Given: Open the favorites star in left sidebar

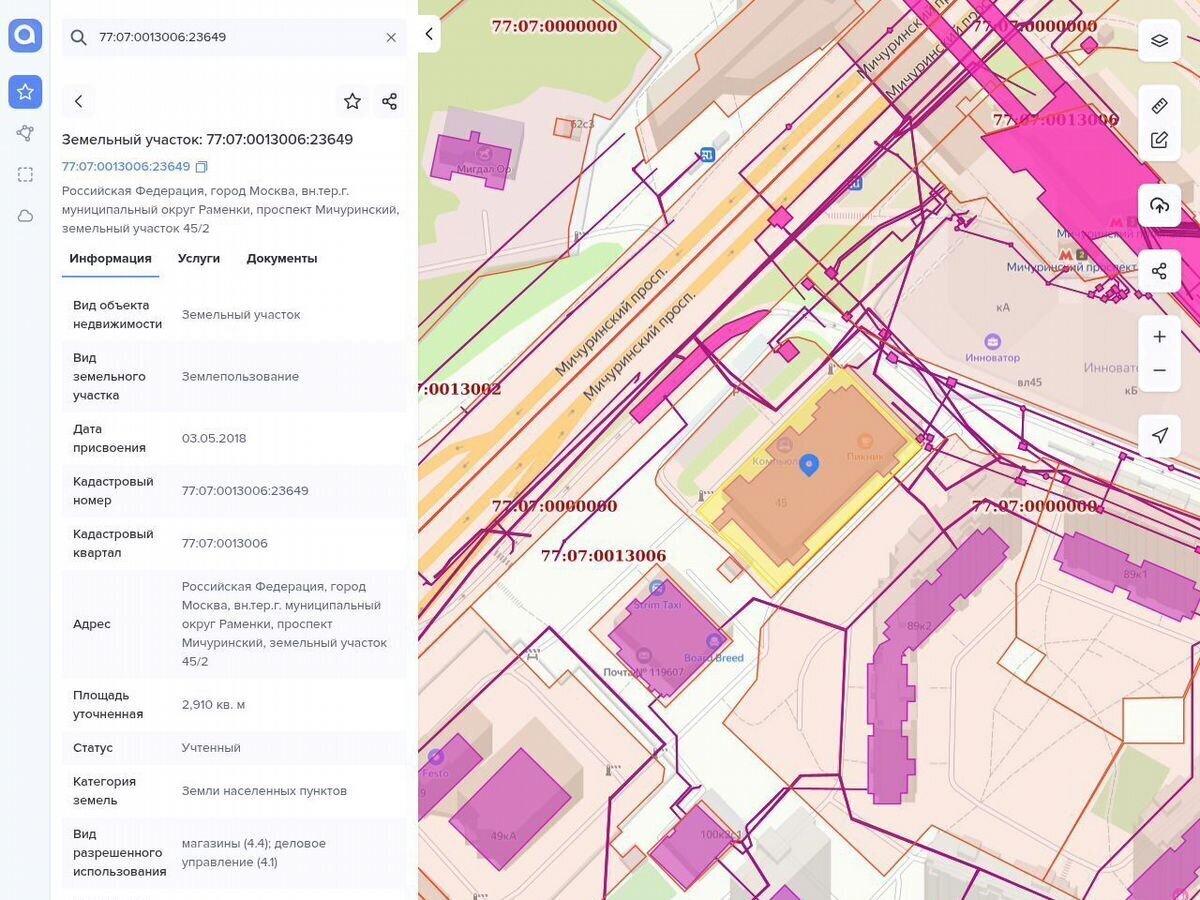Looking at the screenshot, I should click(x=25, y=92).
